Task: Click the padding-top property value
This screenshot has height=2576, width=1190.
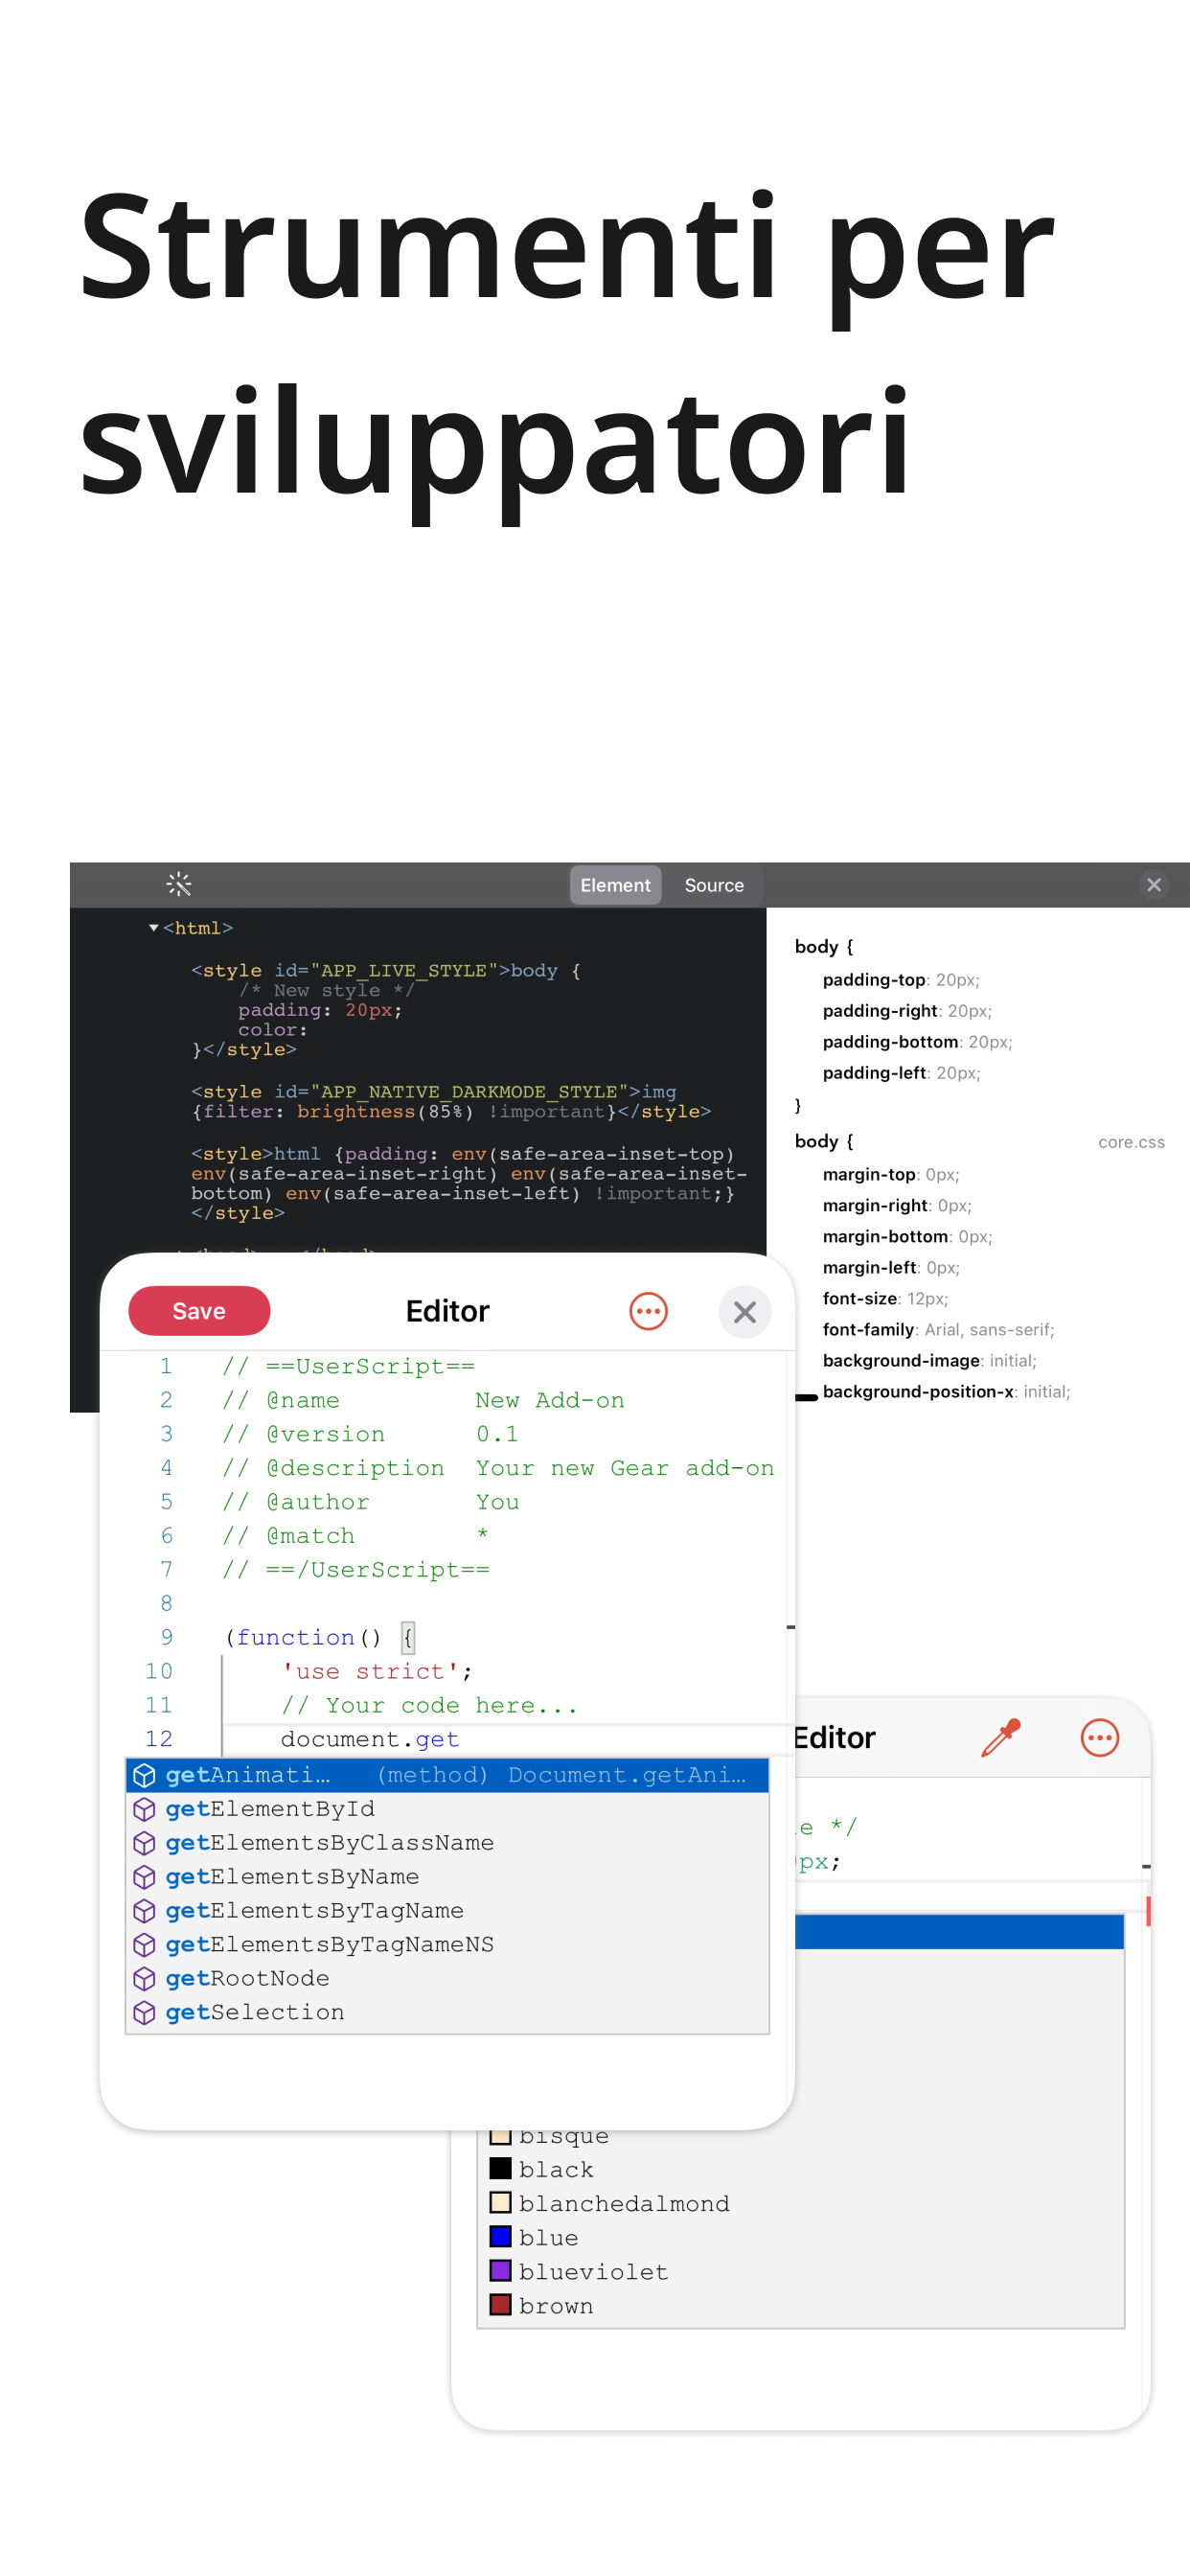Action: click(x=957, y=980)
